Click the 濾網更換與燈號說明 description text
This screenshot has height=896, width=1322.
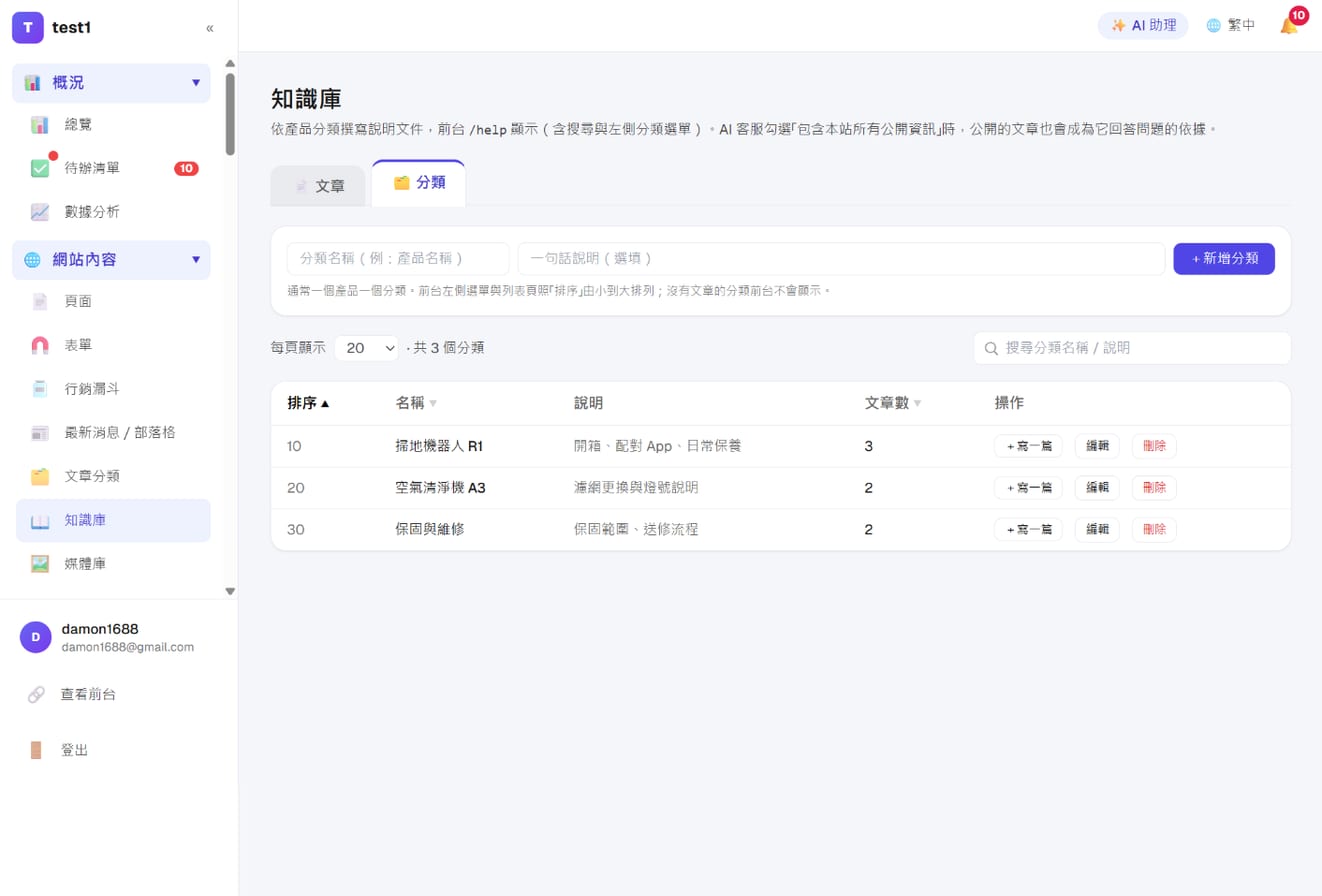pos(636,488)
